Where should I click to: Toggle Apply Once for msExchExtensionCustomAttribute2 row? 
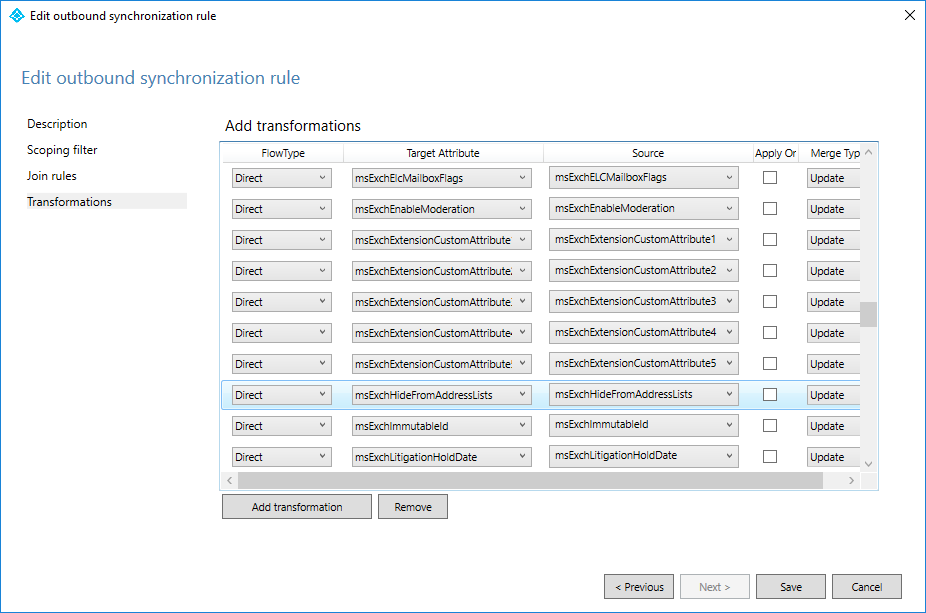[x=770, y=270]
